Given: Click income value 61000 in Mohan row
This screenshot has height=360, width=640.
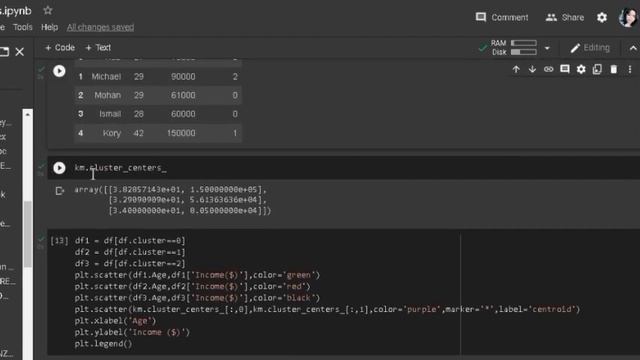Looking at the screenshot, I should (183, 95).
